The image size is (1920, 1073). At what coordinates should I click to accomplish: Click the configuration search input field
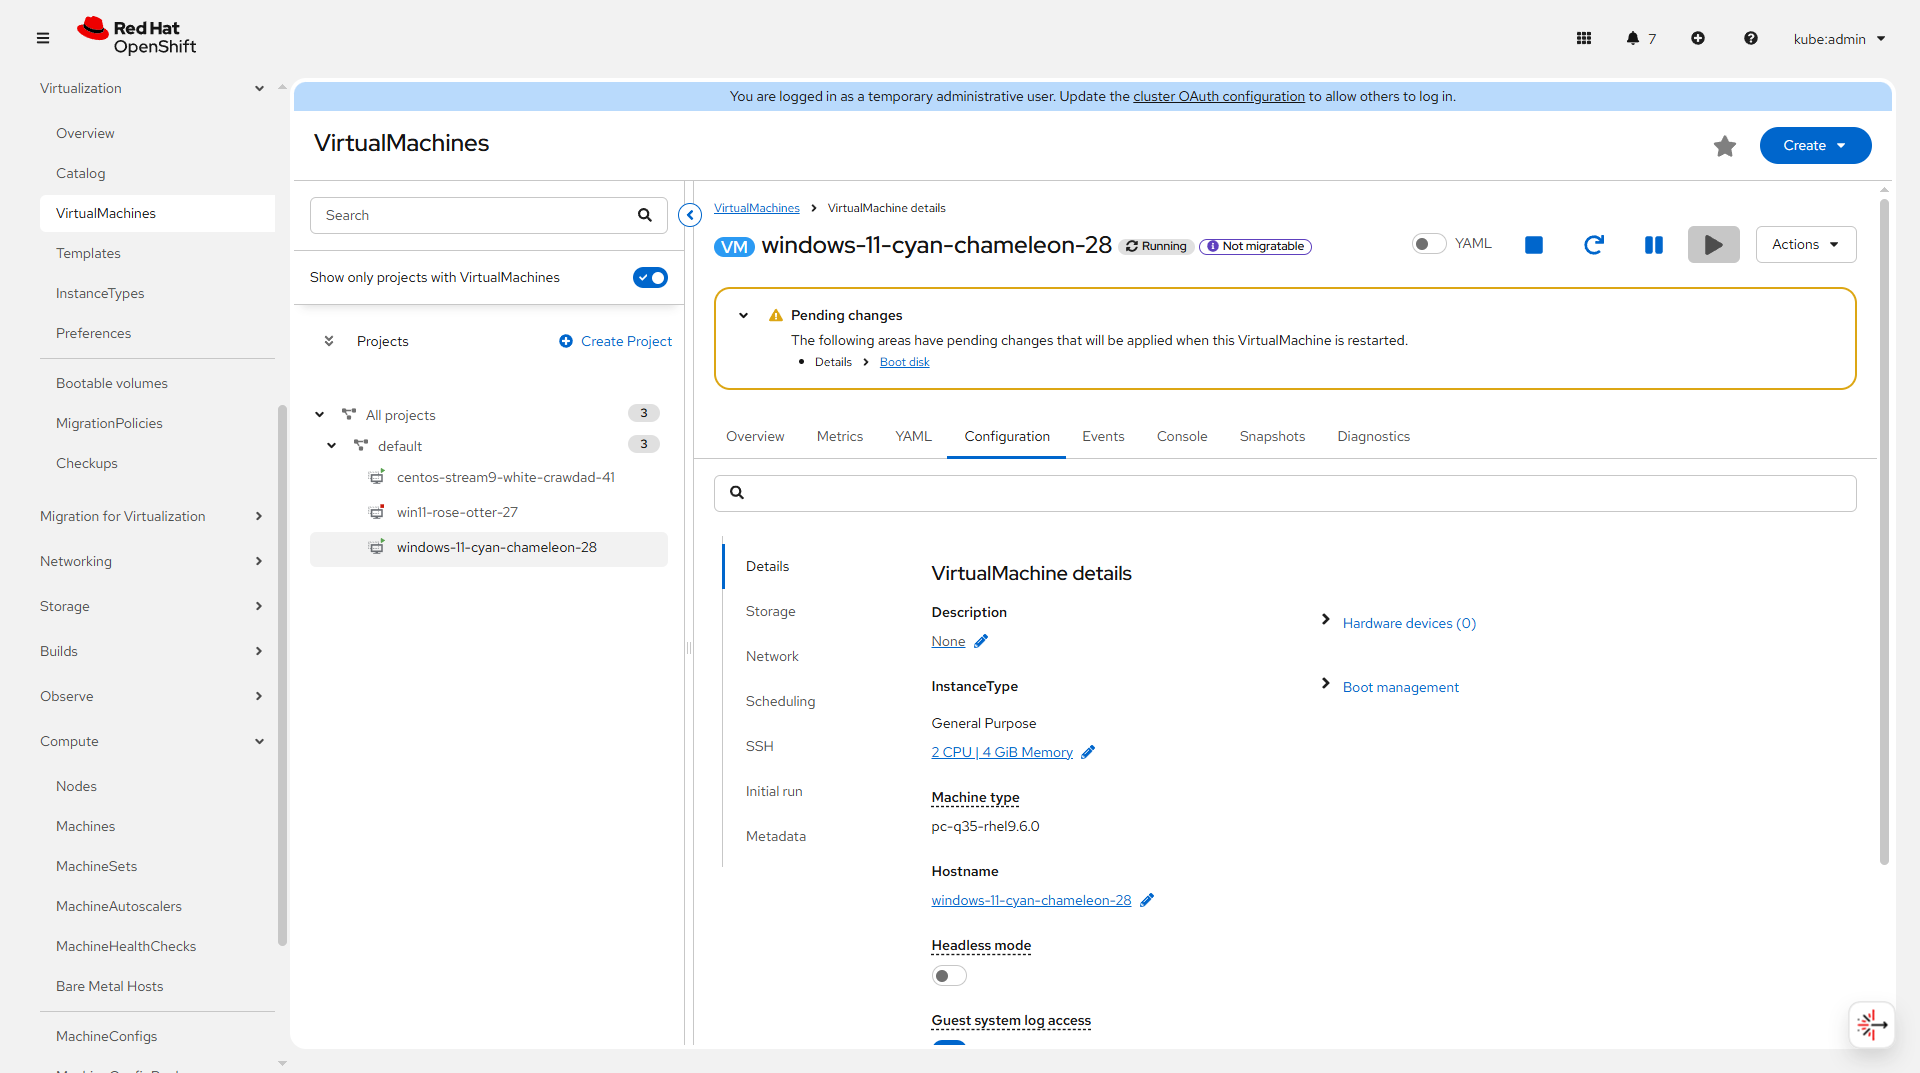[1285, 493]
